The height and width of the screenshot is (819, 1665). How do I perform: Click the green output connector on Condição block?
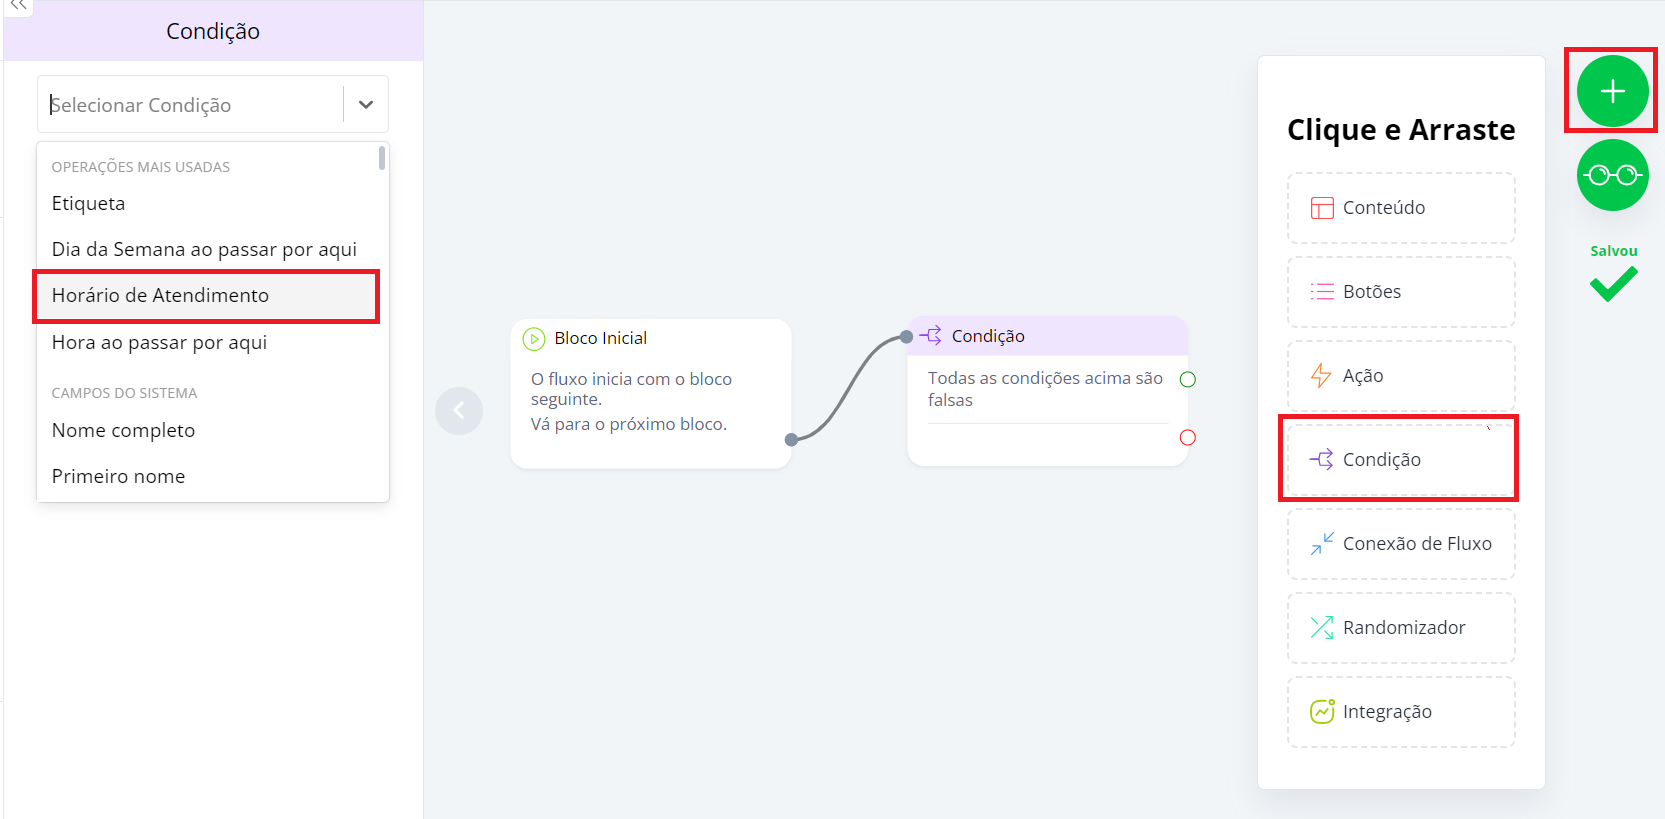[1188, 380]
